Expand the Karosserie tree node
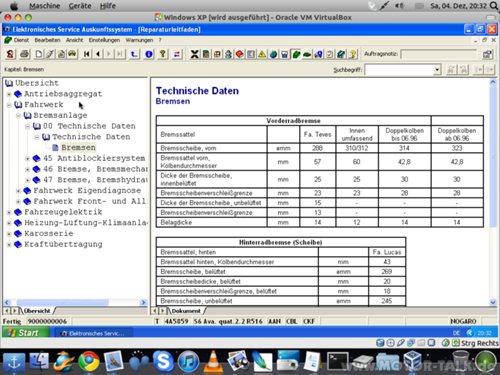 click(x=9, y=234)
